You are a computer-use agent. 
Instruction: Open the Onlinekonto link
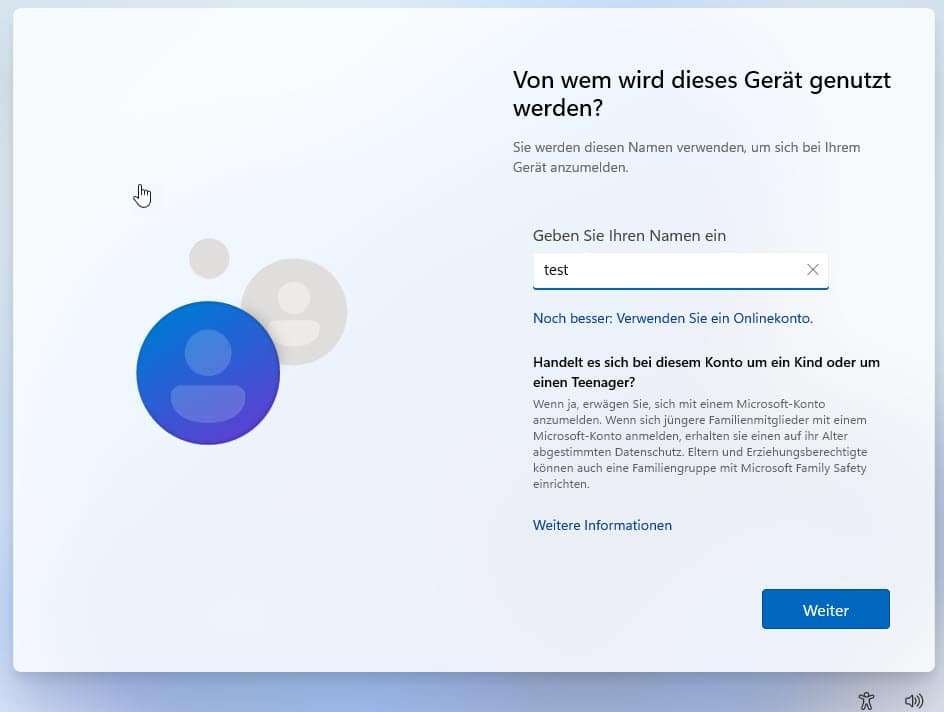672,318
